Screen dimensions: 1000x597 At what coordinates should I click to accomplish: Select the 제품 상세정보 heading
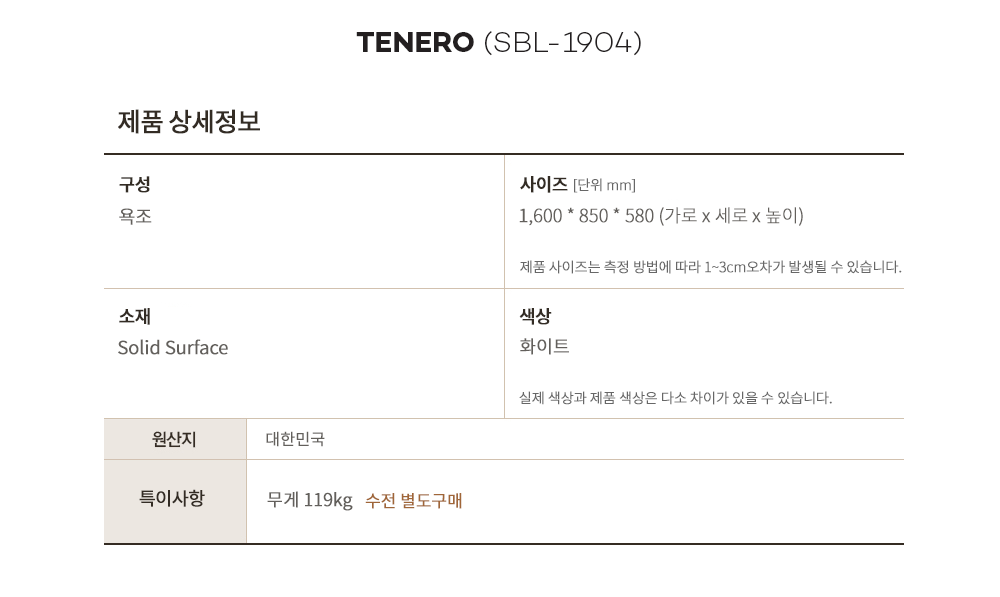[189, 122]
